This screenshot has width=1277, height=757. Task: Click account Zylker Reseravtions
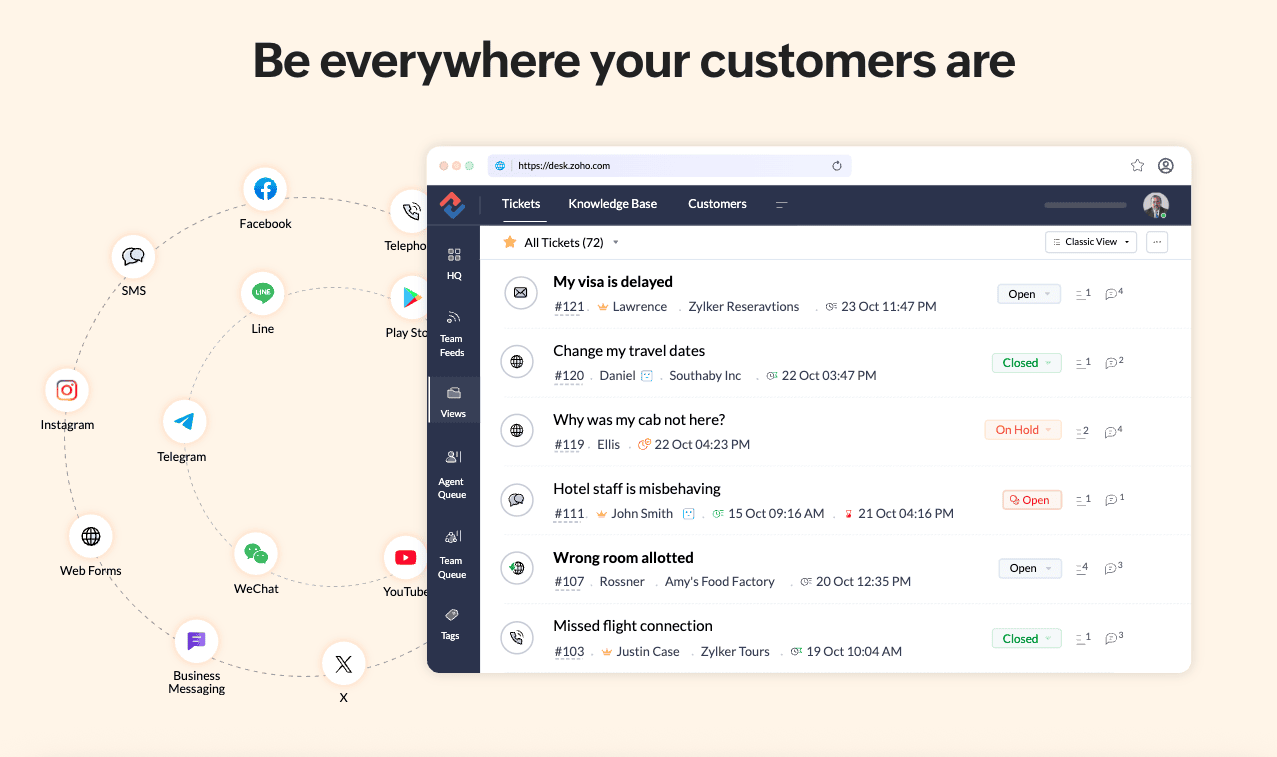(744, 307)
